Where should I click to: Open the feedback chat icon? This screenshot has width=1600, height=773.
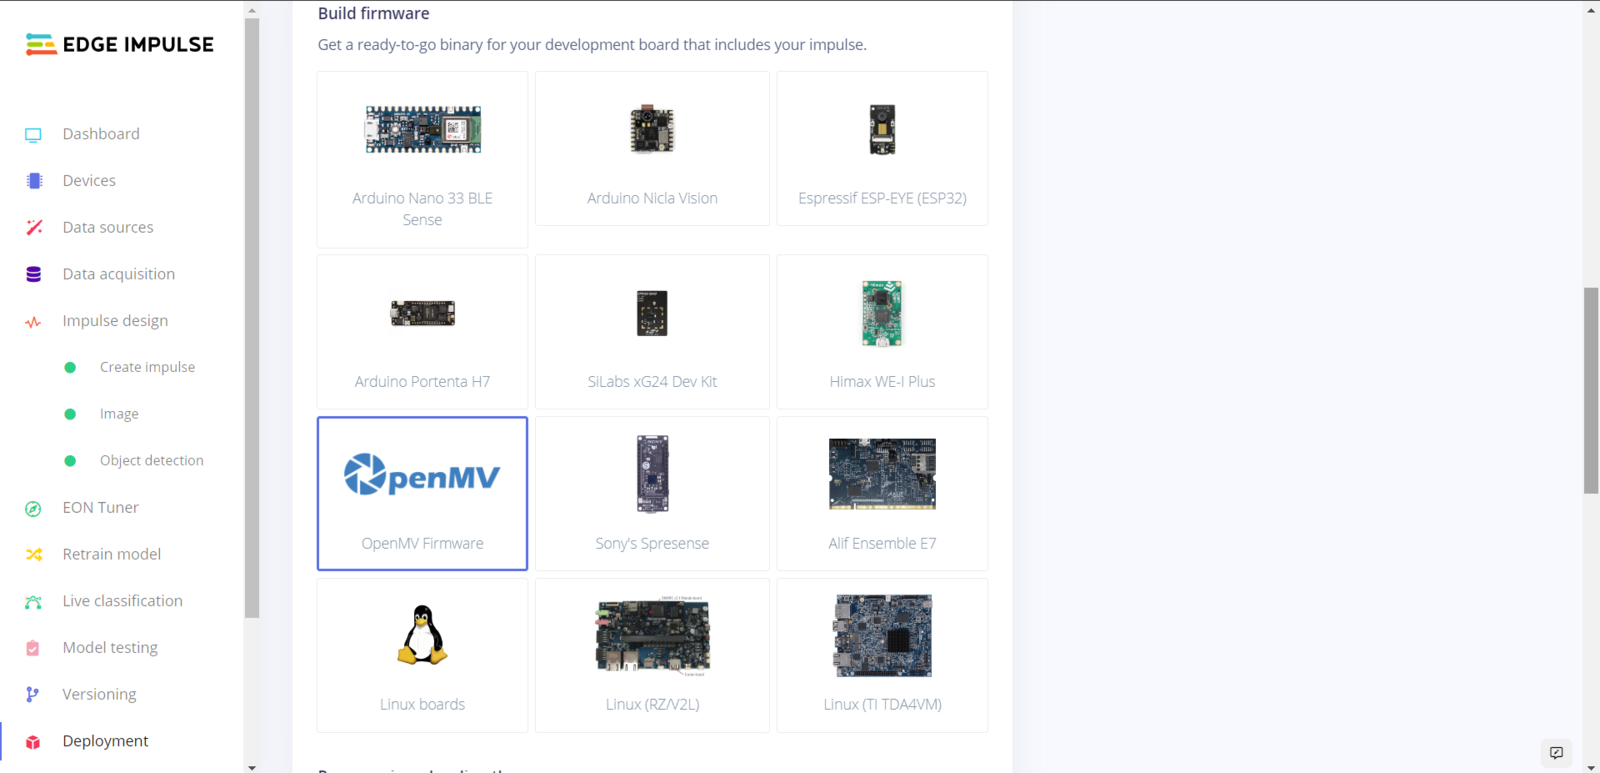pyautogui.click(x=1556, y=753)
